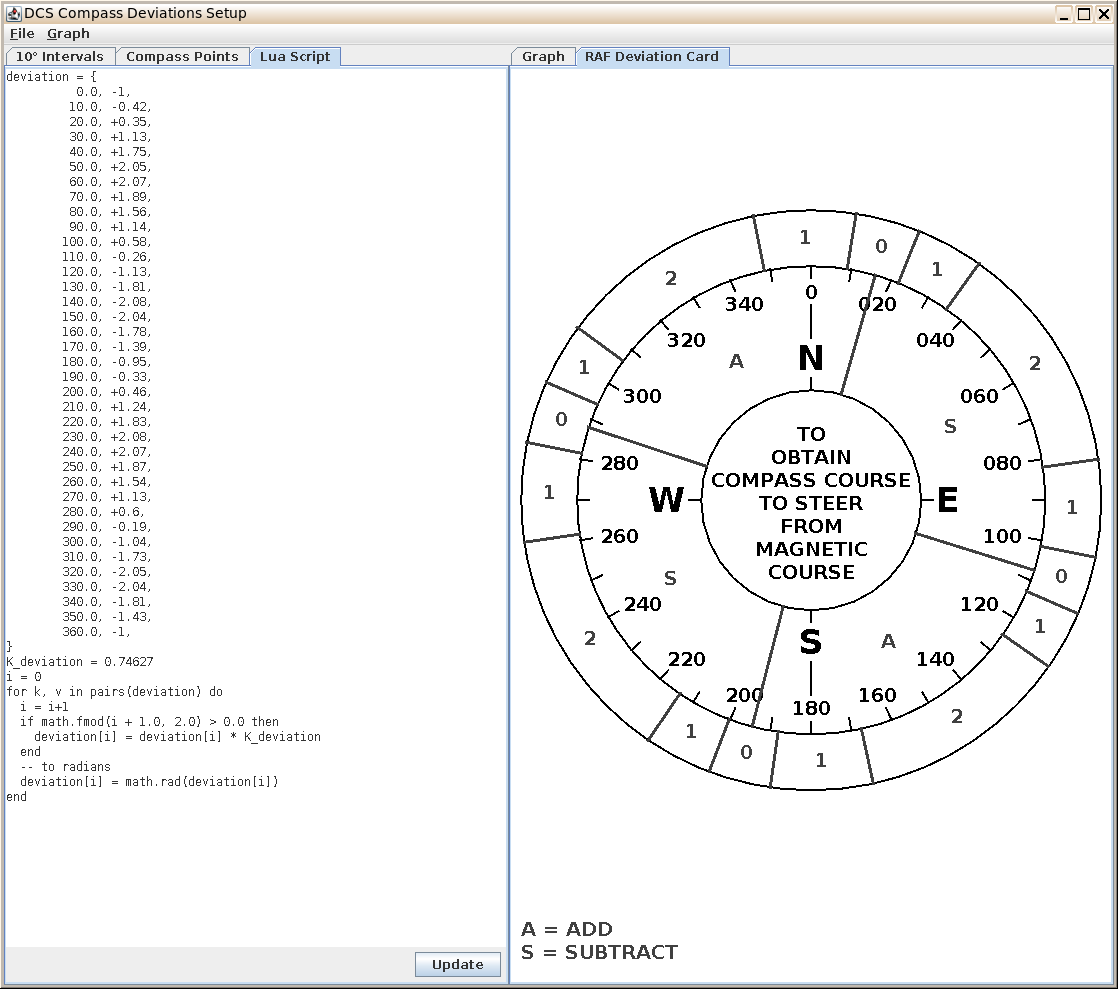
Task: Click the Java application icon in title bar
Action: point(13,13)
